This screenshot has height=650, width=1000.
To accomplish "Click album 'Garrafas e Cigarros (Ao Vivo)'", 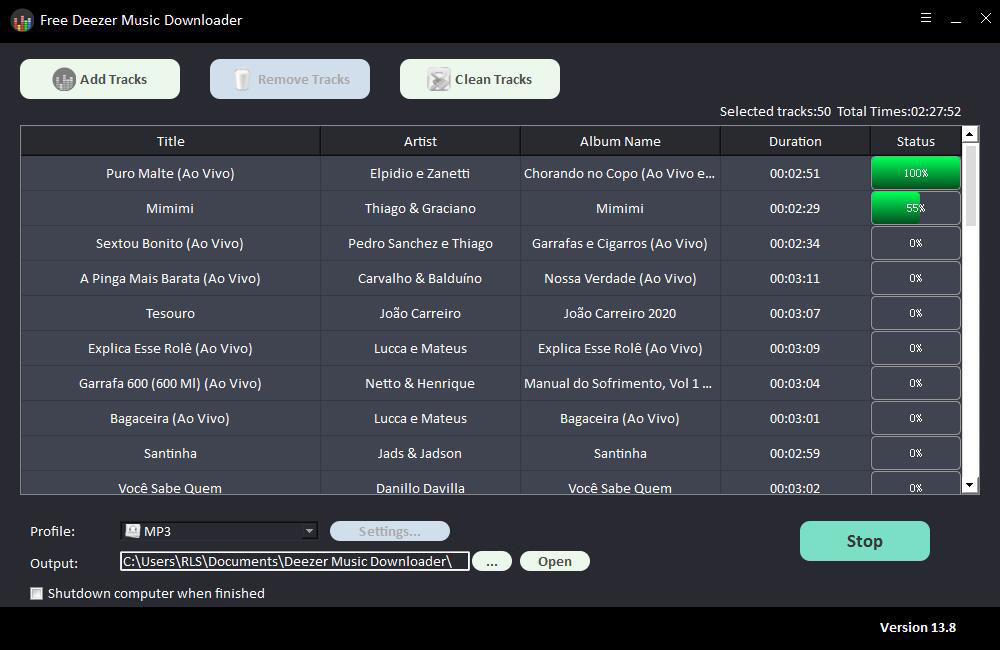I will coord(620,244).
